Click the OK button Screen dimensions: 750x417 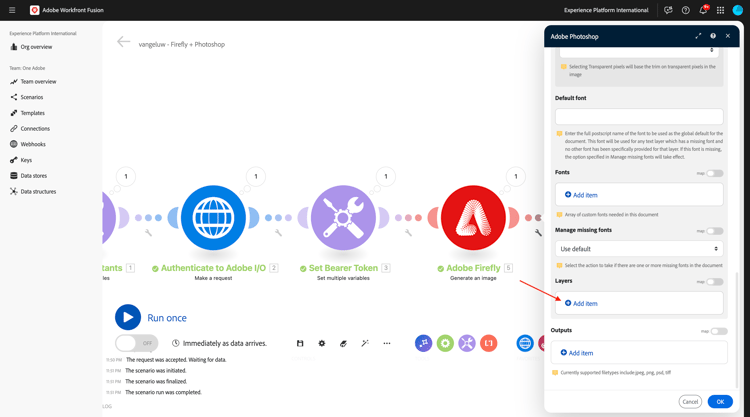click(720, 402)
